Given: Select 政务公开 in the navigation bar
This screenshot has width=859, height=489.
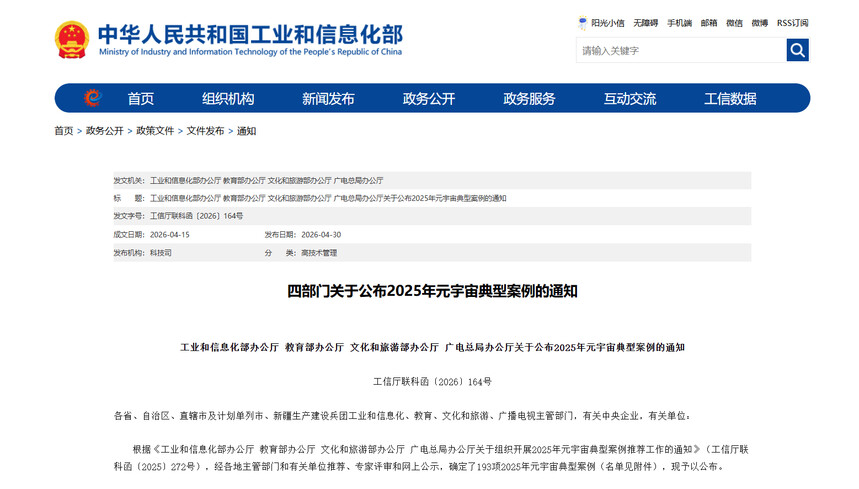Looking at the screenshot, I should click(x=428, y=99).
